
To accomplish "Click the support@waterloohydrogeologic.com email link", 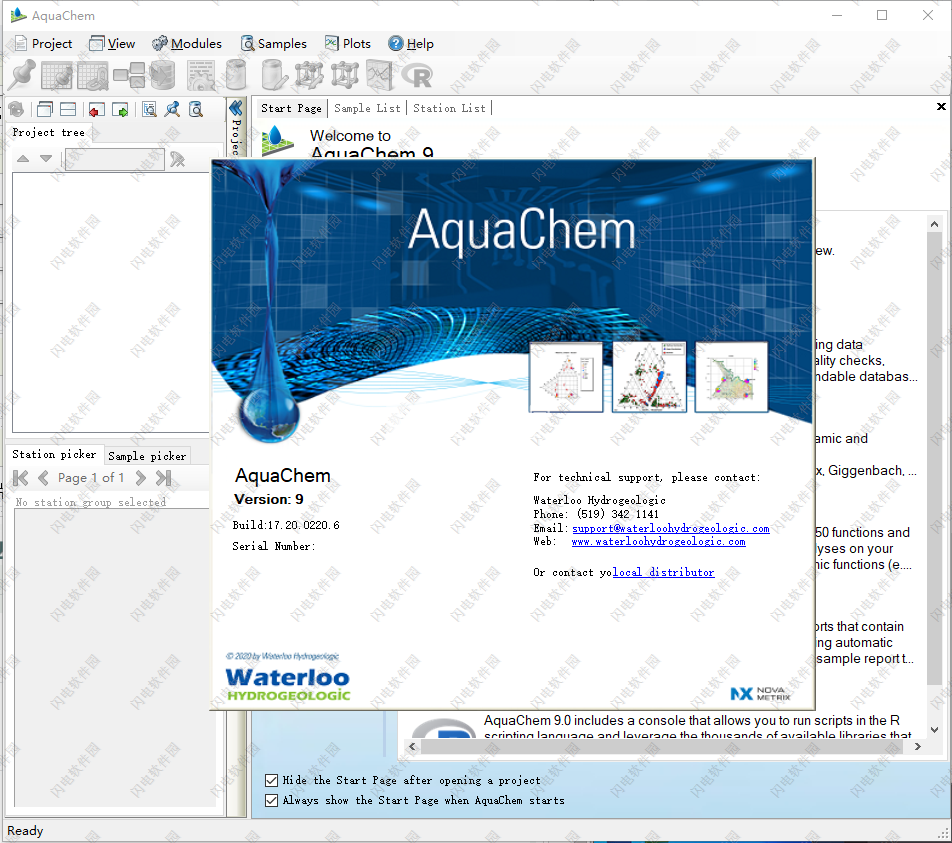I will tap(671, 528).
